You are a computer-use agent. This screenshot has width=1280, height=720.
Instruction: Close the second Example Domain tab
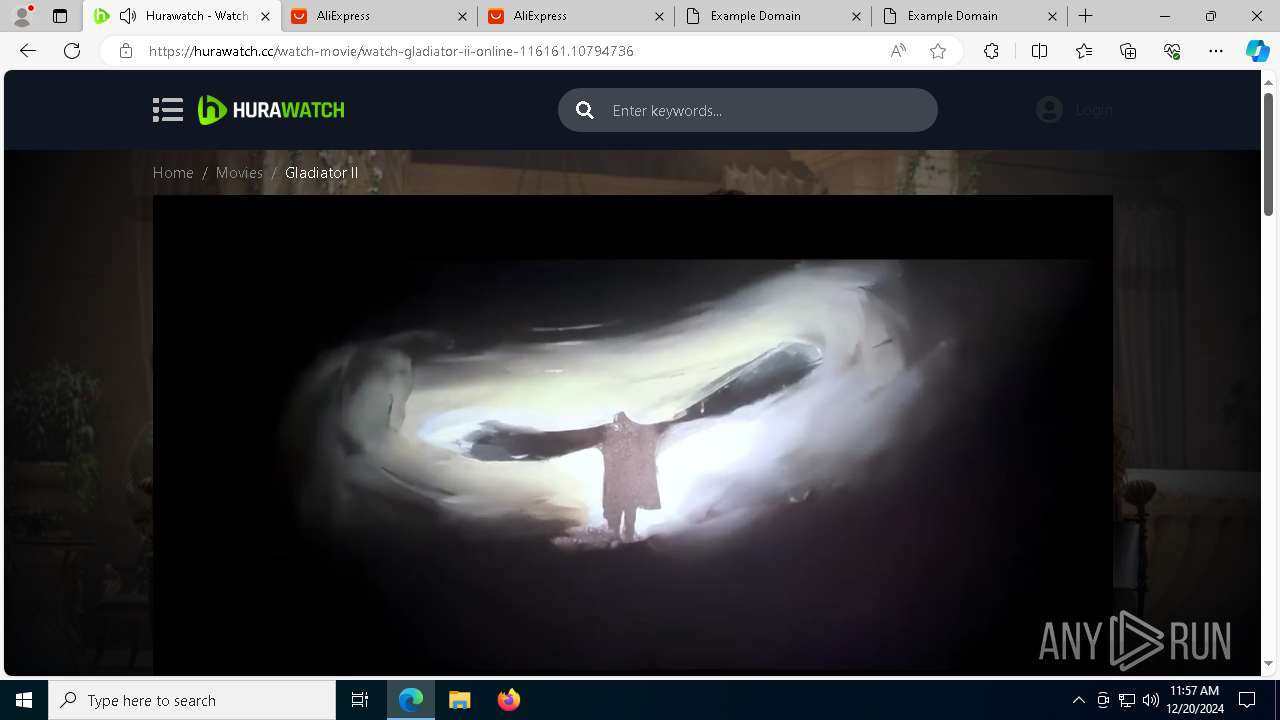click(x=1053, y=16)
